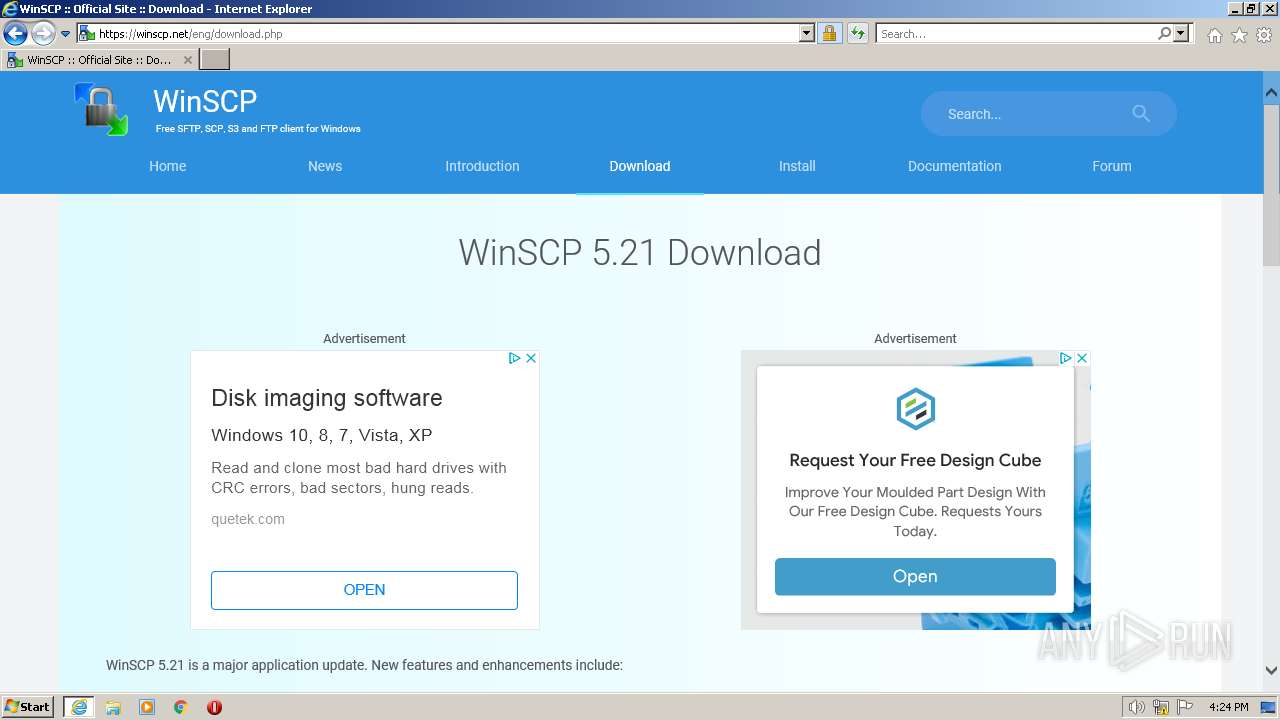Click the Disk imaging software ad headline
The image size is (1280, 720).
tap(327, 398)
